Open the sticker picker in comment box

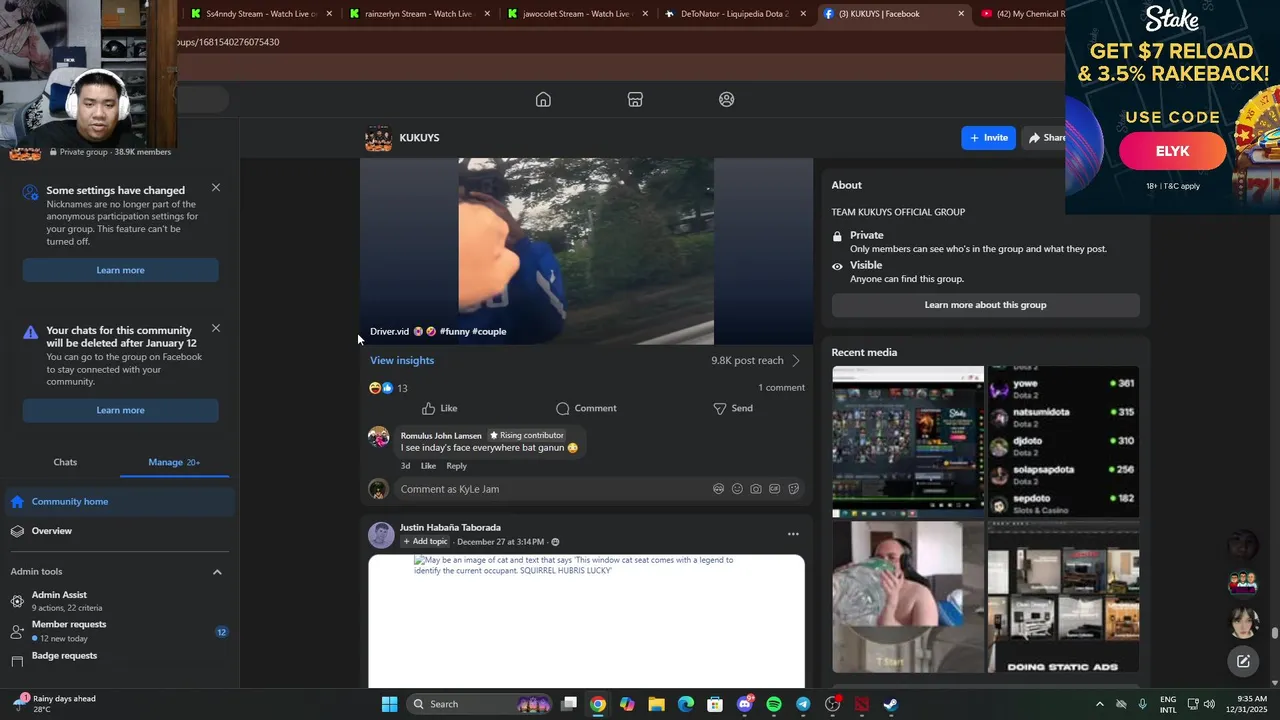[794, 489]
